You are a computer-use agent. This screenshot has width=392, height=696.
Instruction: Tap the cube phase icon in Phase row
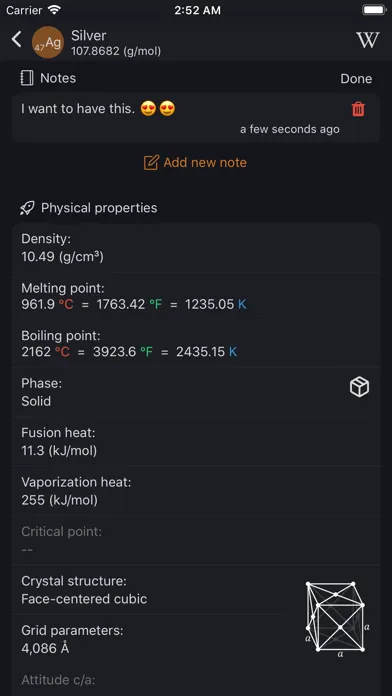pyautogui.click(x=359, y=387)
